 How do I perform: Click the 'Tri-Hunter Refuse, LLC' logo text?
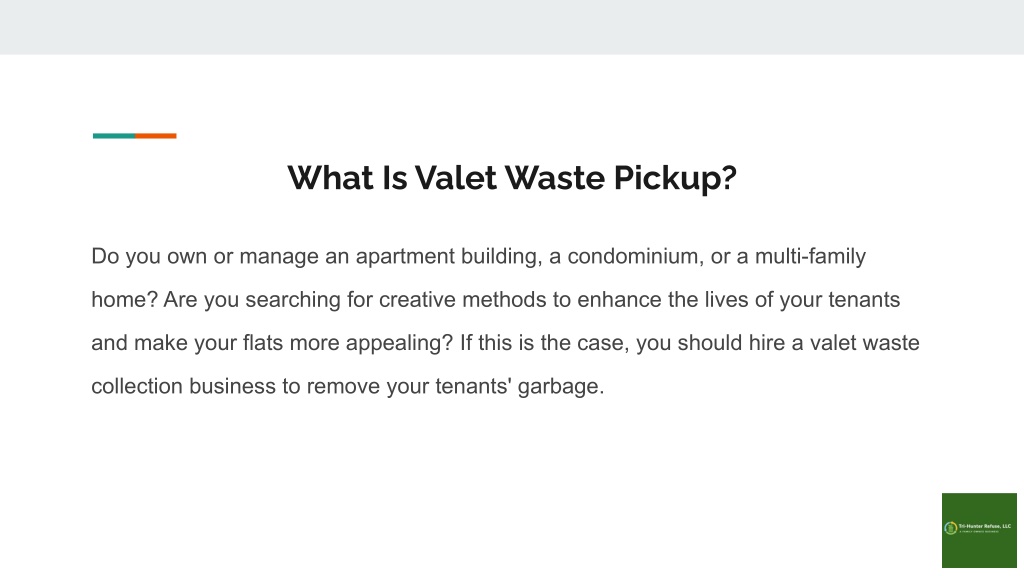985,526
